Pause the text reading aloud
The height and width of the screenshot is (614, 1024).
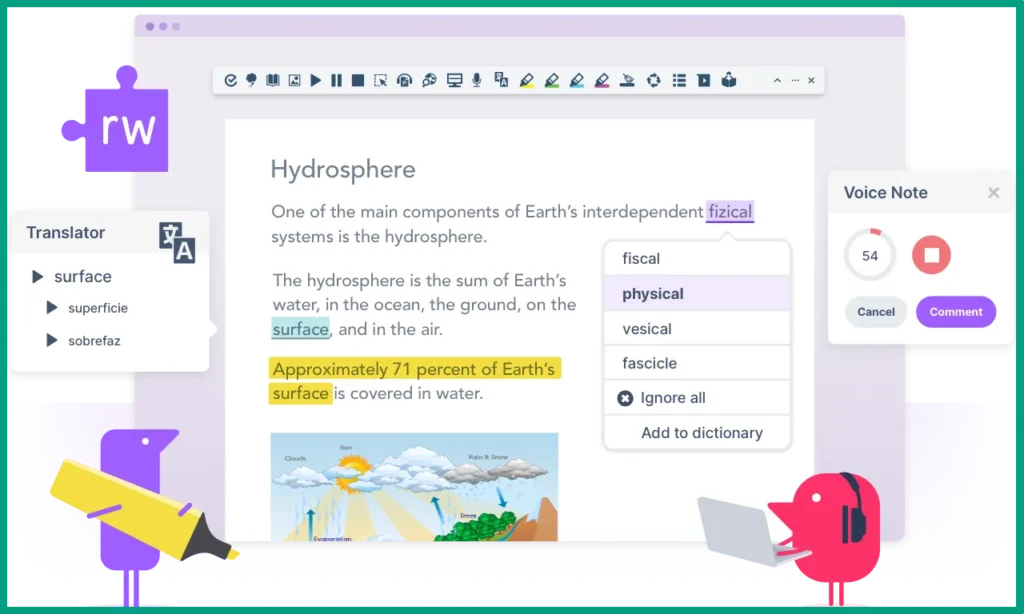click(x=336, y=80)
